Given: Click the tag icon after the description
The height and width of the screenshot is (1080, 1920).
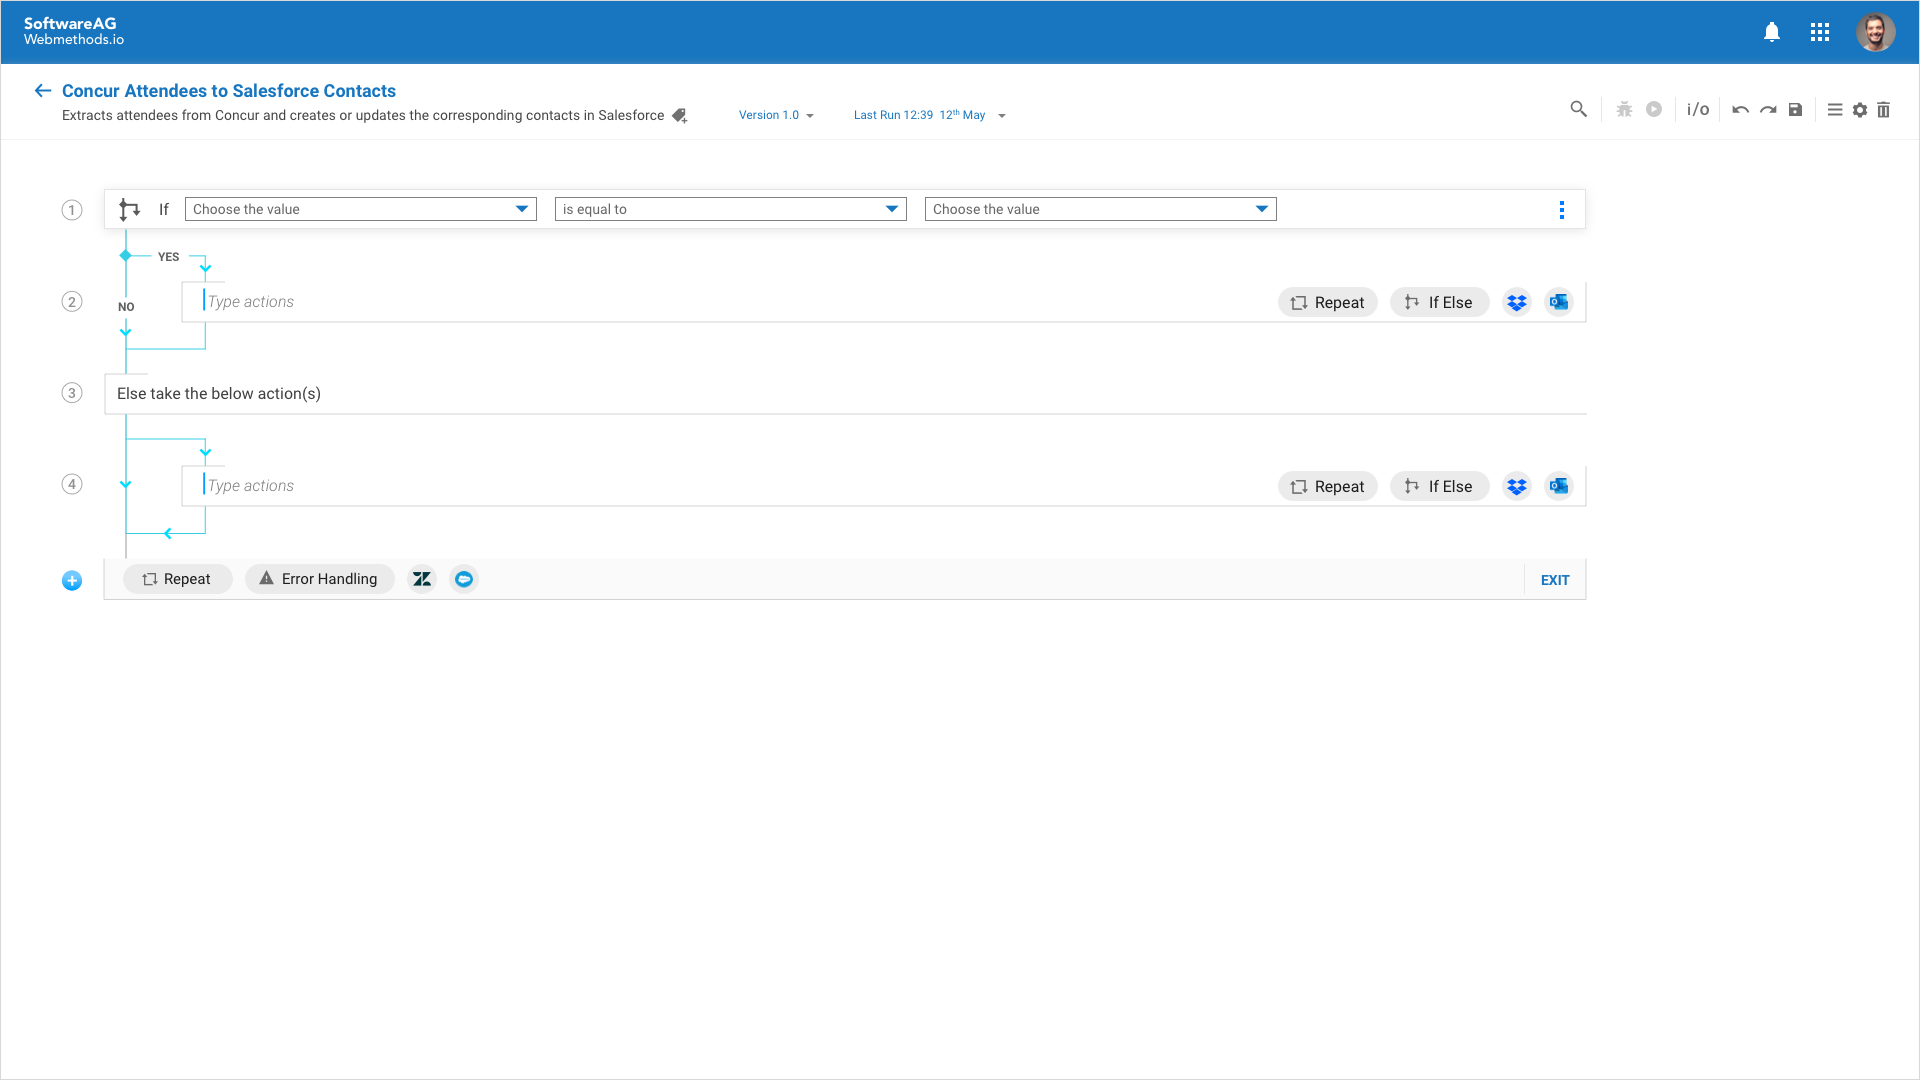Looking at the screenshot, I should point(680,115).
